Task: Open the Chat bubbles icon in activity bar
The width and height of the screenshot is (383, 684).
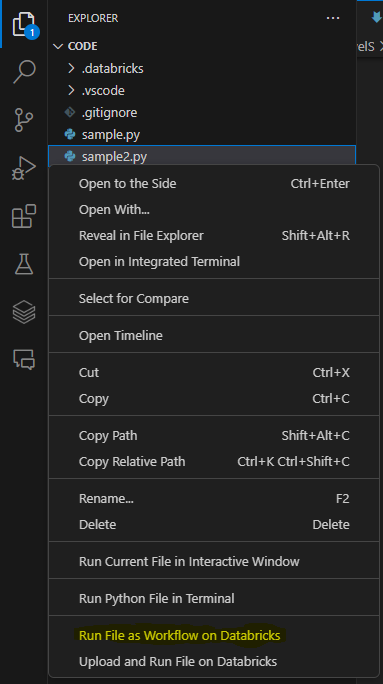Action: pos(24,359)
